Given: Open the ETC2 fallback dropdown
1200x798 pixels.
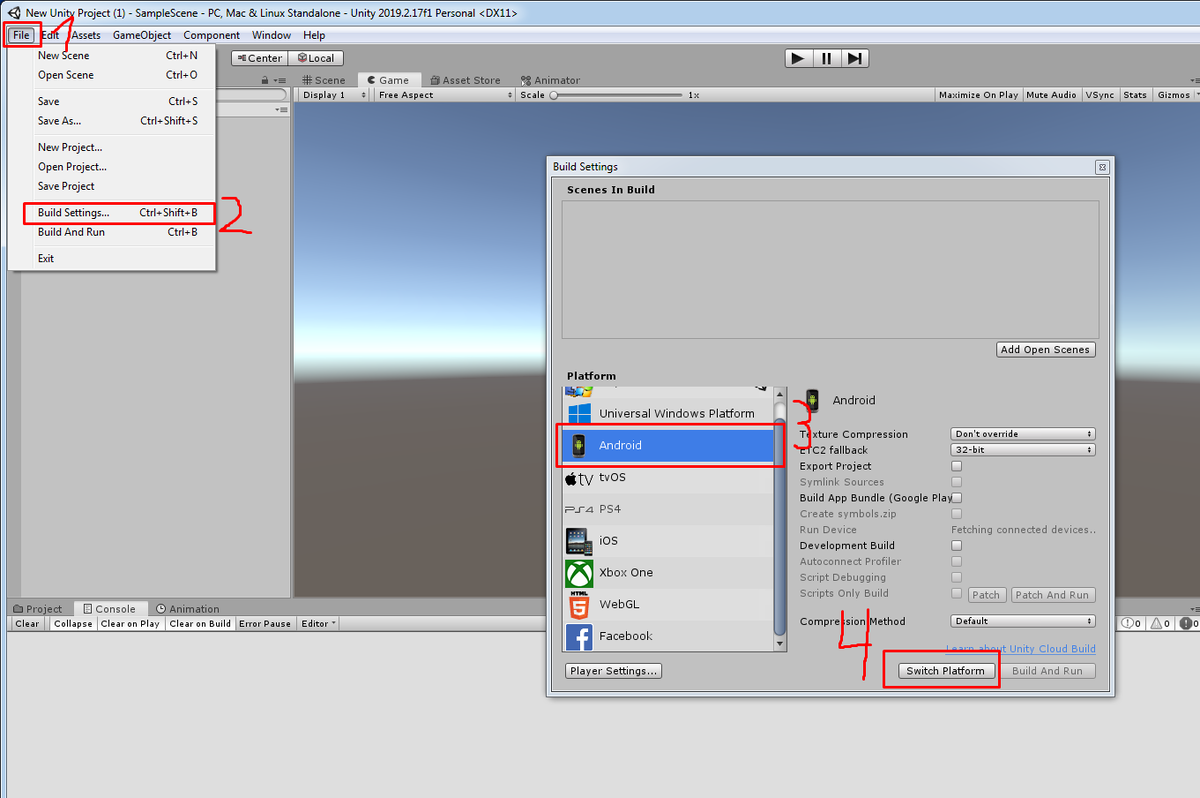Looking at the screenshot, I should [1022, 450].
